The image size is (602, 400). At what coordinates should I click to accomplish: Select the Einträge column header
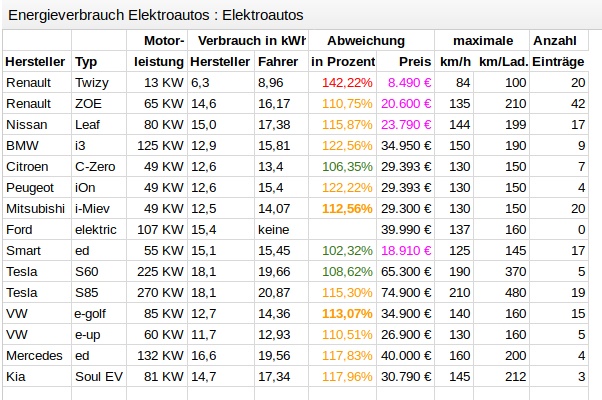[558, 61]
